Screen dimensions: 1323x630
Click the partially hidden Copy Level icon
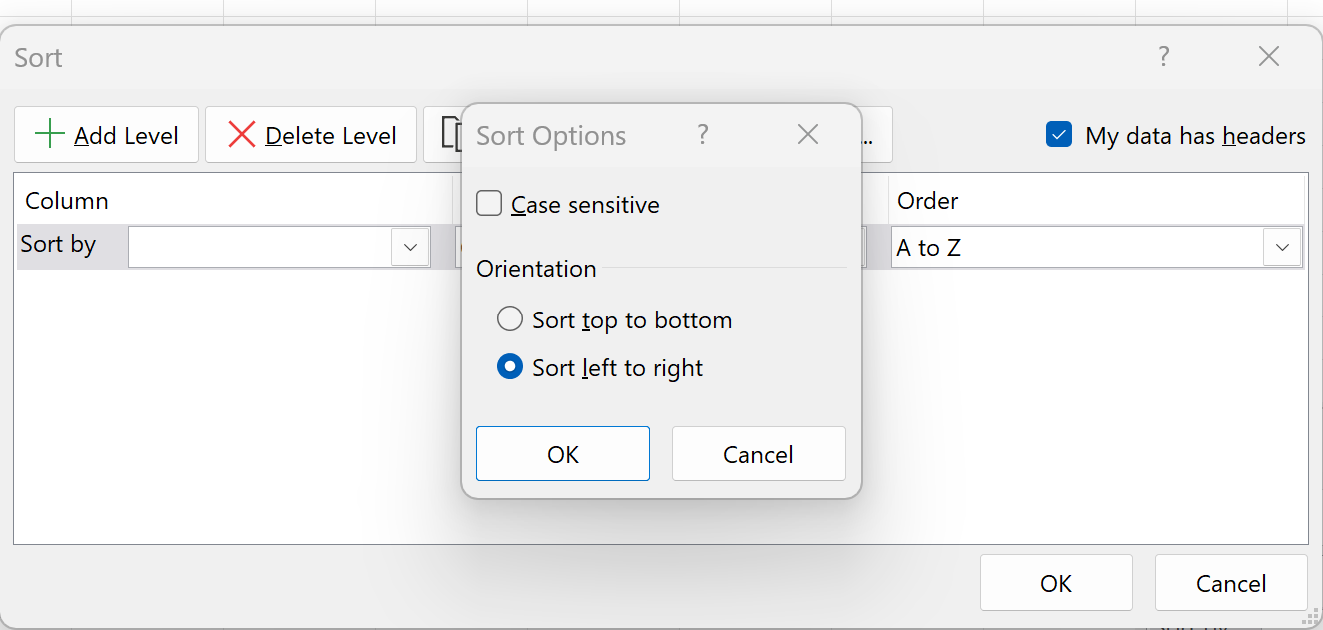[x=448, y=134]
